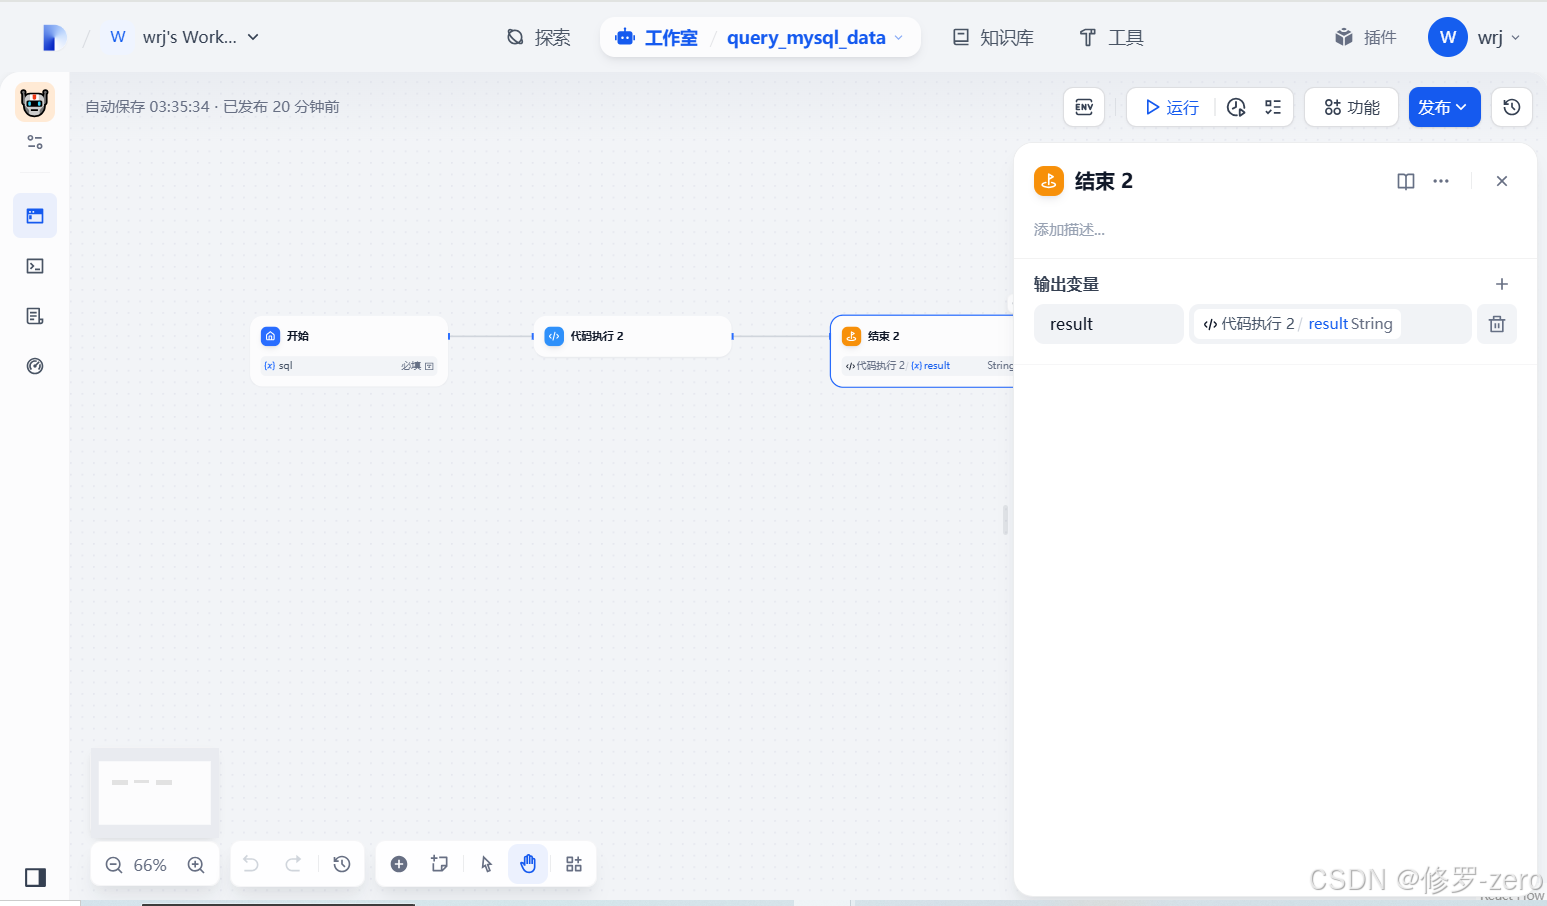Open the documents icon in left sidebar

tap(35, 315)
